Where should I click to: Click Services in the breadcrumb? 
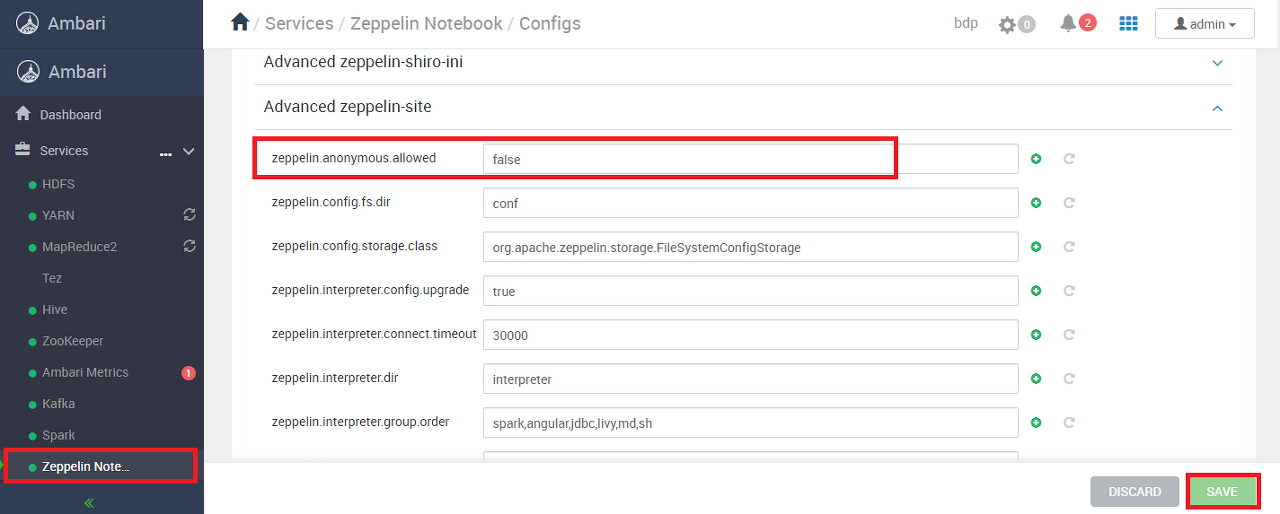[x=300, y=23]
